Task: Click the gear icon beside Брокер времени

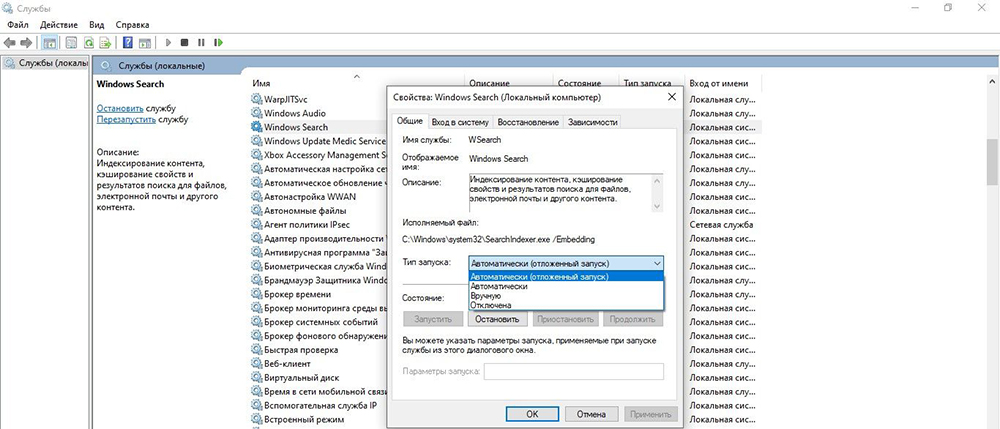Action: pyautogui.click(x=256, y=294)
